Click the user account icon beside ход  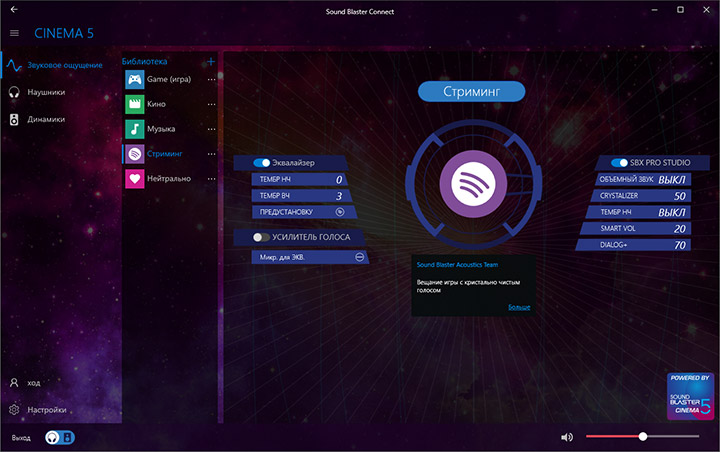point(14,383)
